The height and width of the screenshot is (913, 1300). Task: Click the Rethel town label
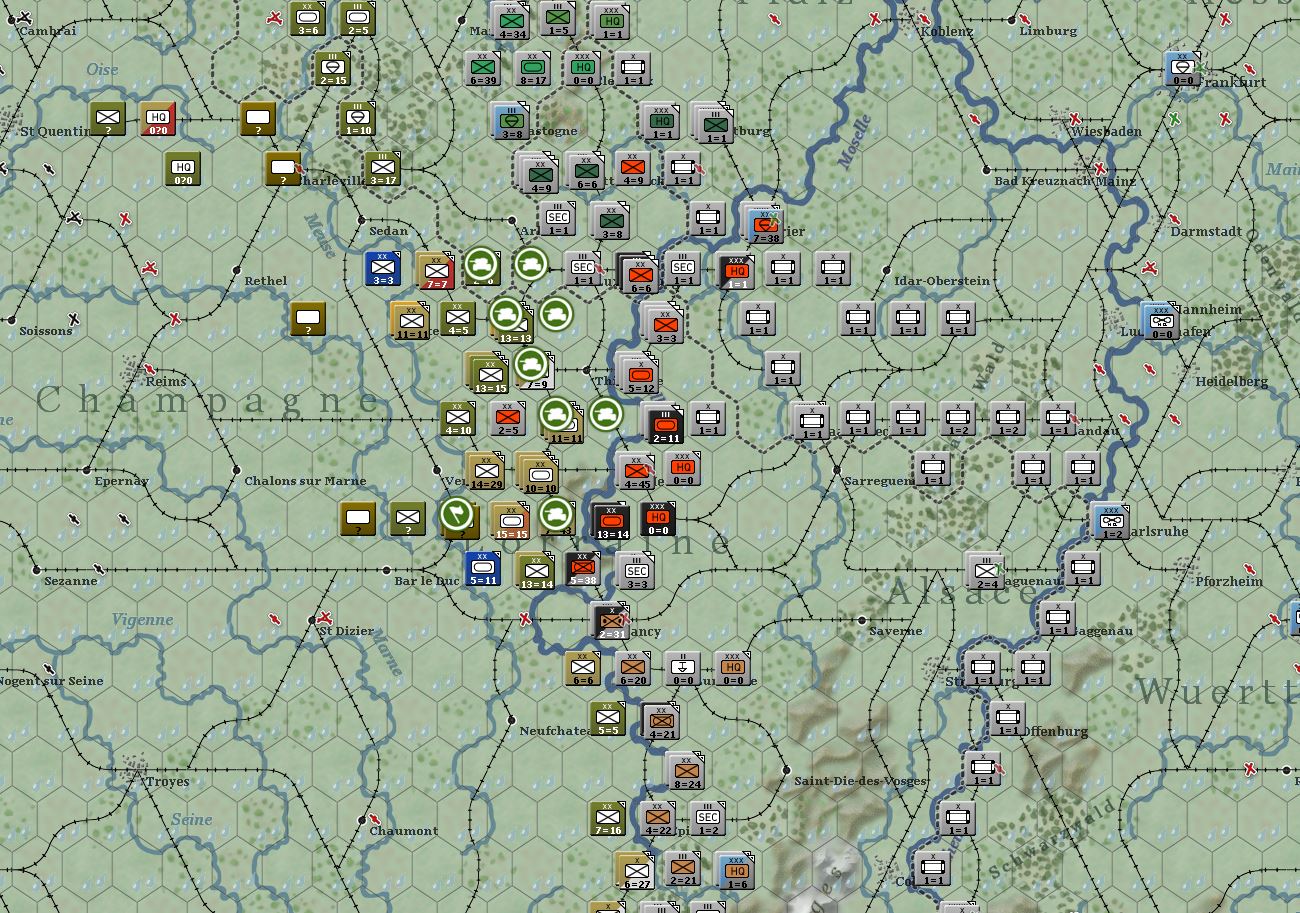[x=265, y=281]
